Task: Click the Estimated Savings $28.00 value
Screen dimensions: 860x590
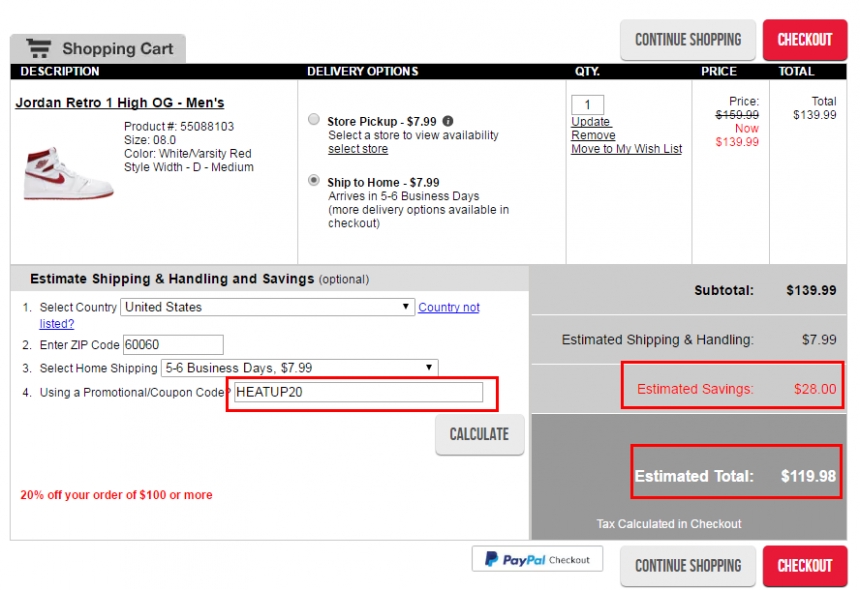Action: point(815,389)
